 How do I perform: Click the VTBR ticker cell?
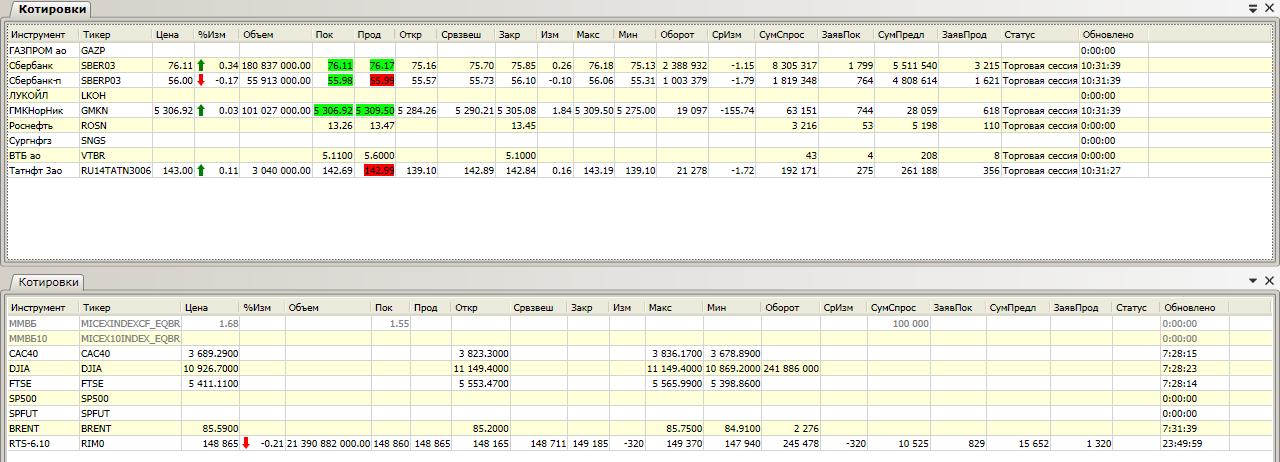pyautogui.click(x=115, y=156)
